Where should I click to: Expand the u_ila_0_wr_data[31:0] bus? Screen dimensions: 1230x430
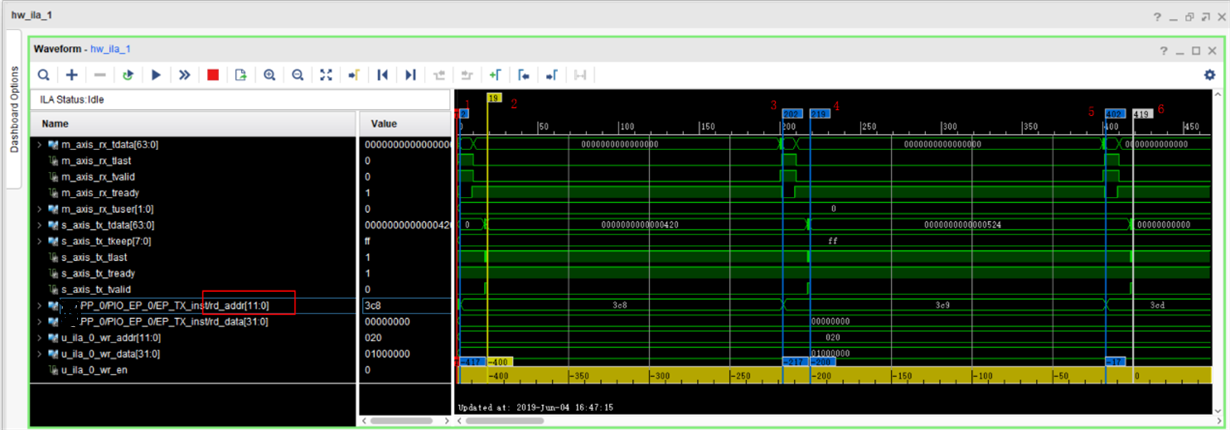40,353
